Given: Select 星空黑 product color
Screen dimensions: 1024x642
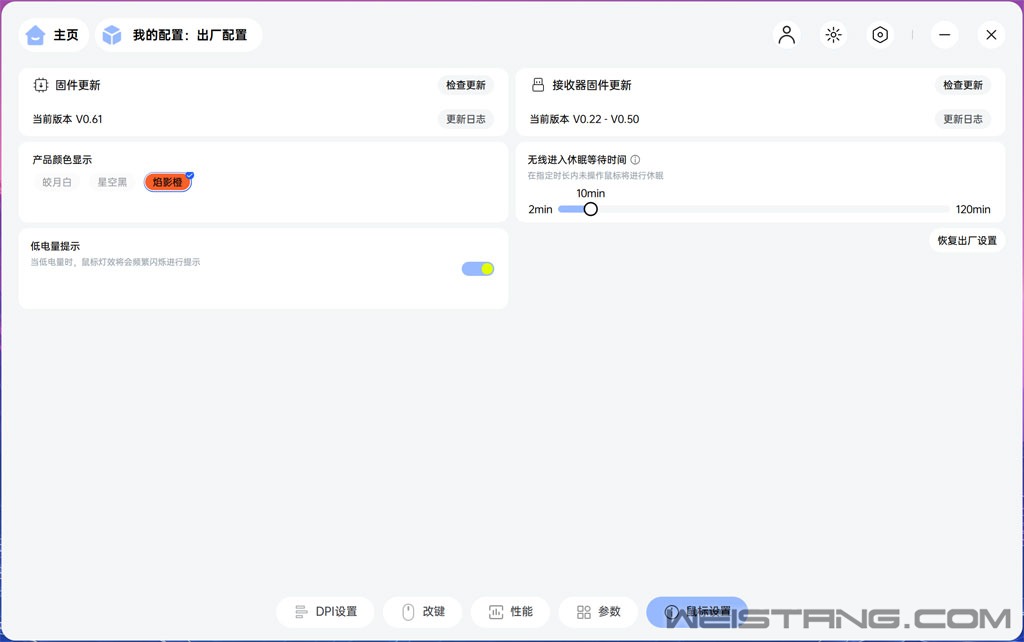Looking at the screenshot, I should pos(112,182).
